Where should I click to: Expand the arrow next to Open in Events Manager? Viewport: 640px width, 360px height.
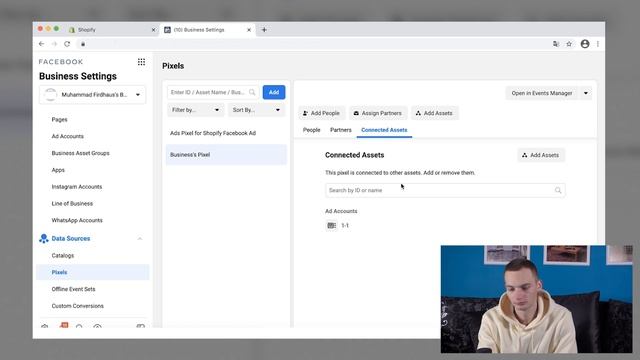tap(586, 93)
